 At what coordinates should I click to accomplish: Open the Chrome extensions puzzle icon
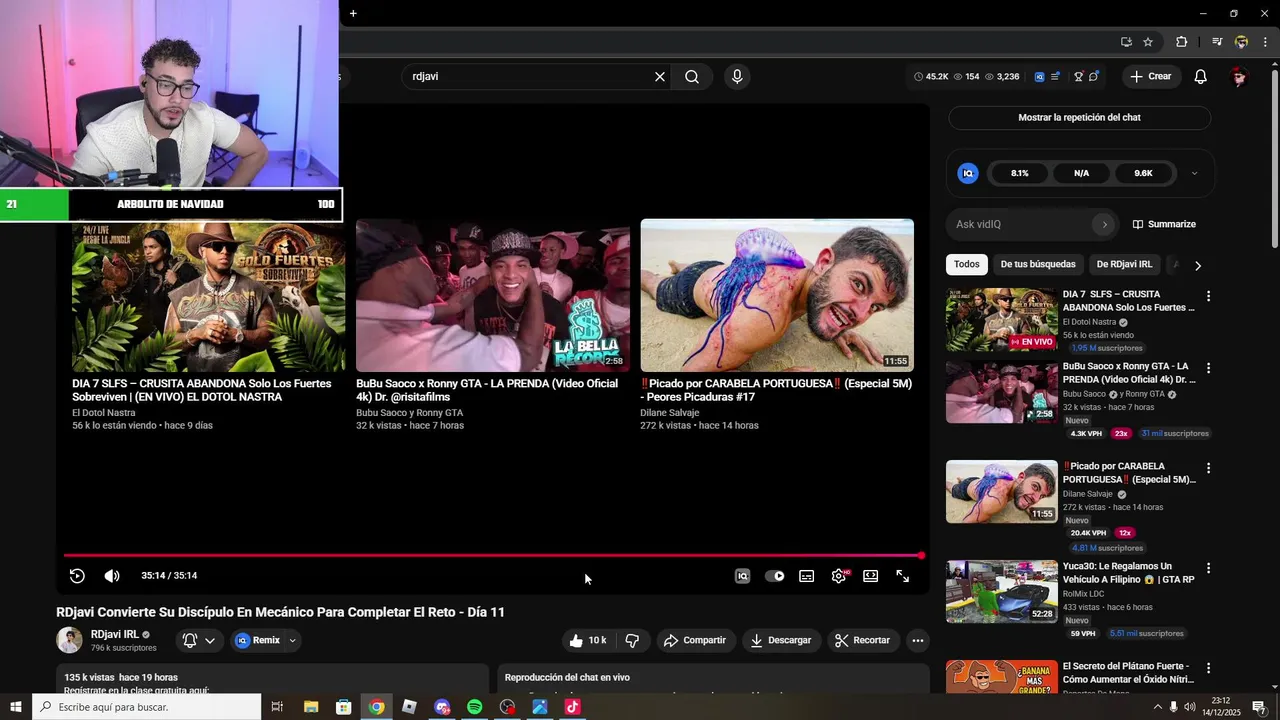pyautogui.click(x=1182, y=42)
